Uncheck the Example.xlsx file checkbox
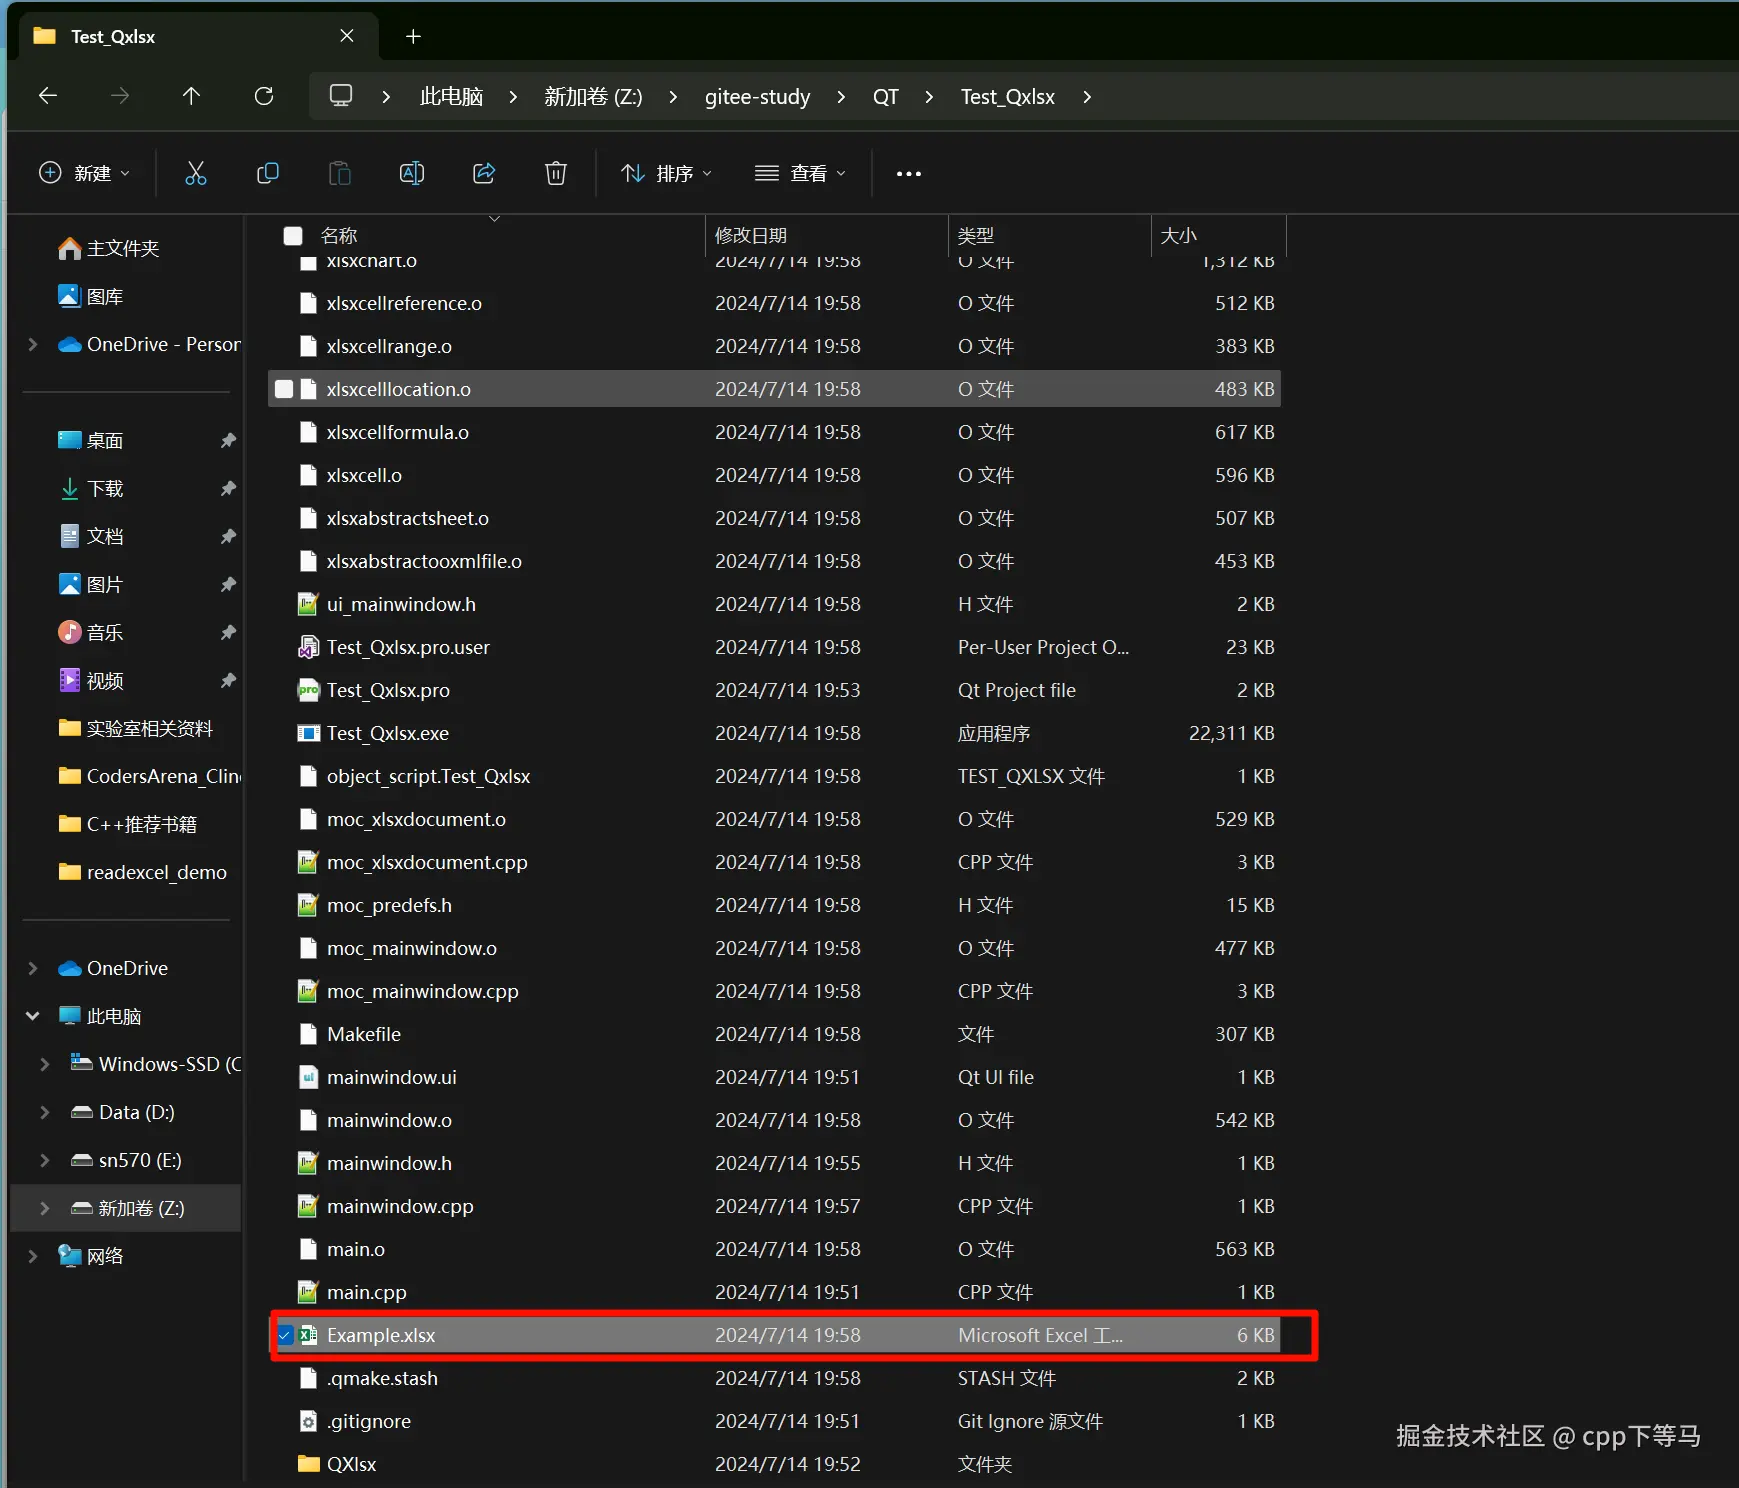The height and width of the screenshot is (1488, 1739). pyautogui.click(x=285, y=1335)
